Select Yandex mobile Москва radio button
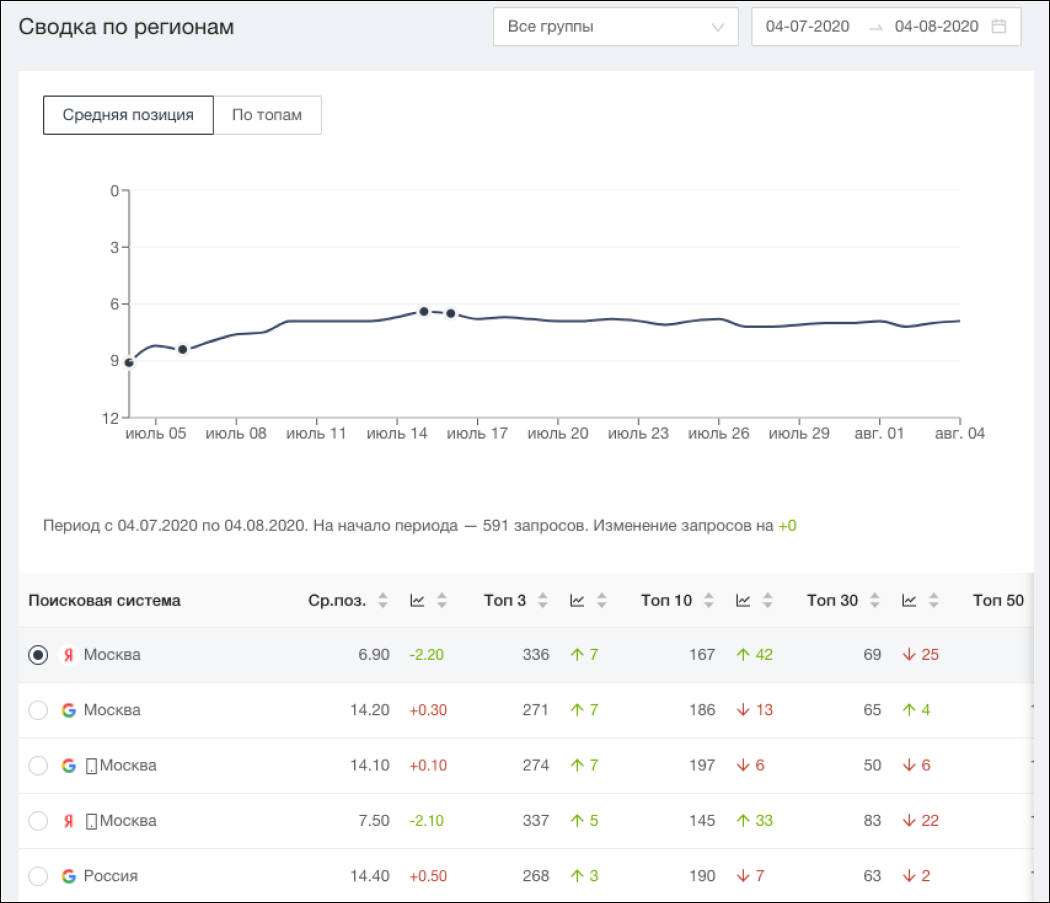The height and width of the screenshot is (903, 1050). click(38, 821)
